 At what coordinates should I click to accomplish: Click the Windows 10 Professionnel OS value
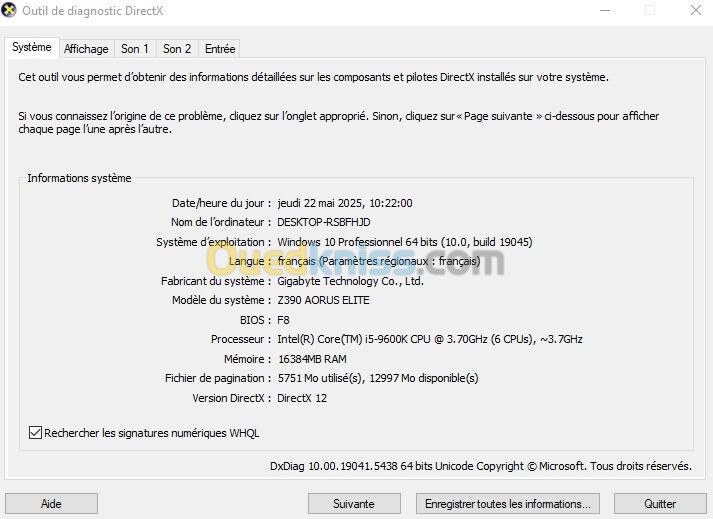404,242
